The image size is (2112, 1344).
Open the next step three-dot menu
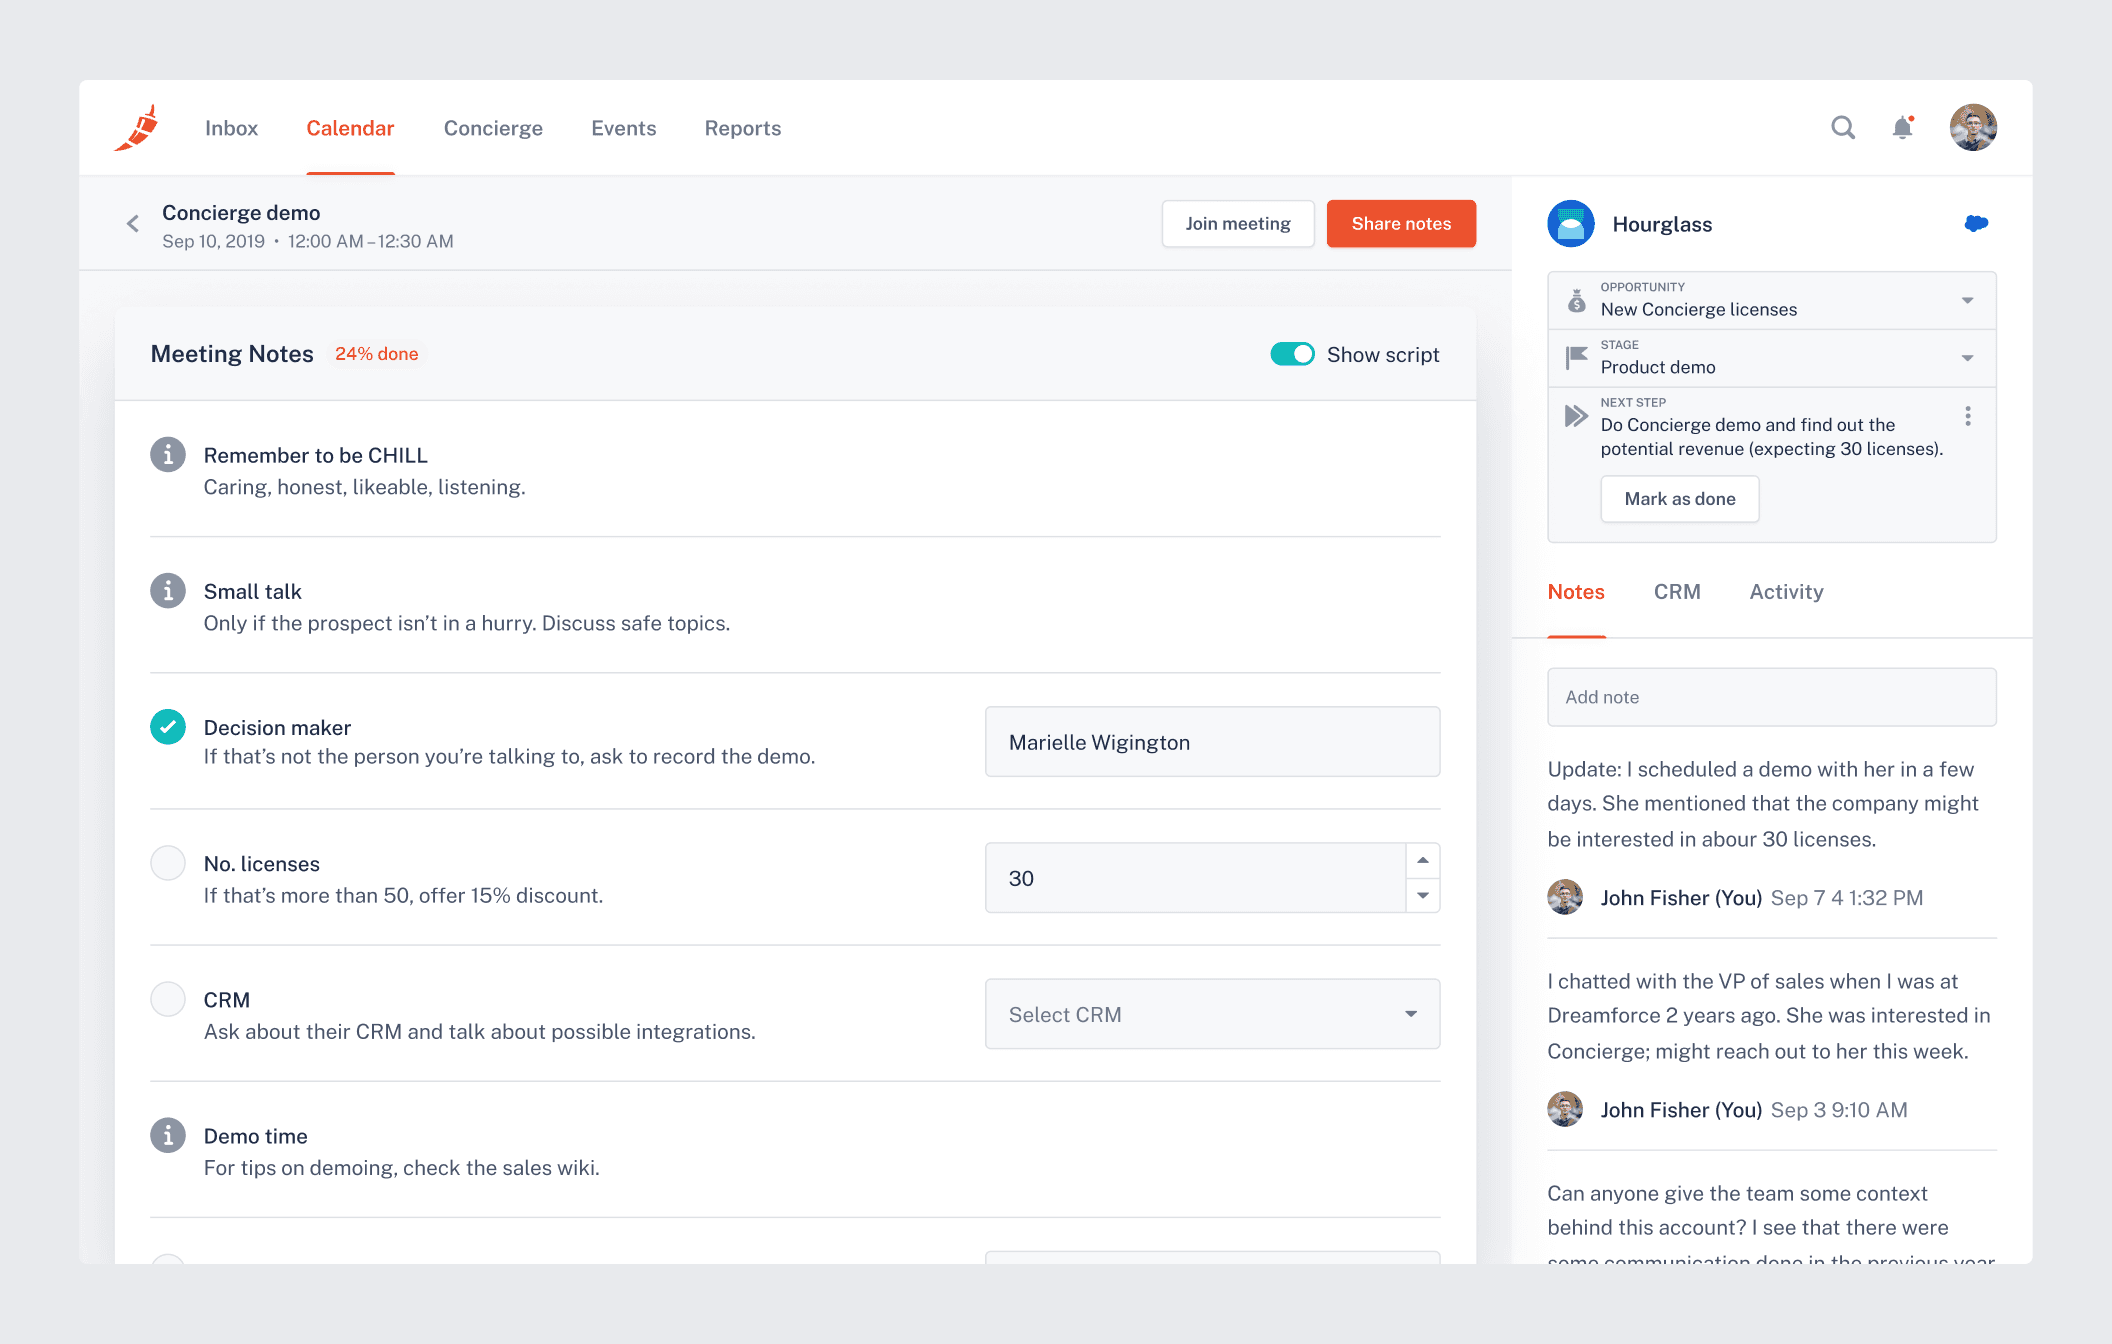point(1967,416)
